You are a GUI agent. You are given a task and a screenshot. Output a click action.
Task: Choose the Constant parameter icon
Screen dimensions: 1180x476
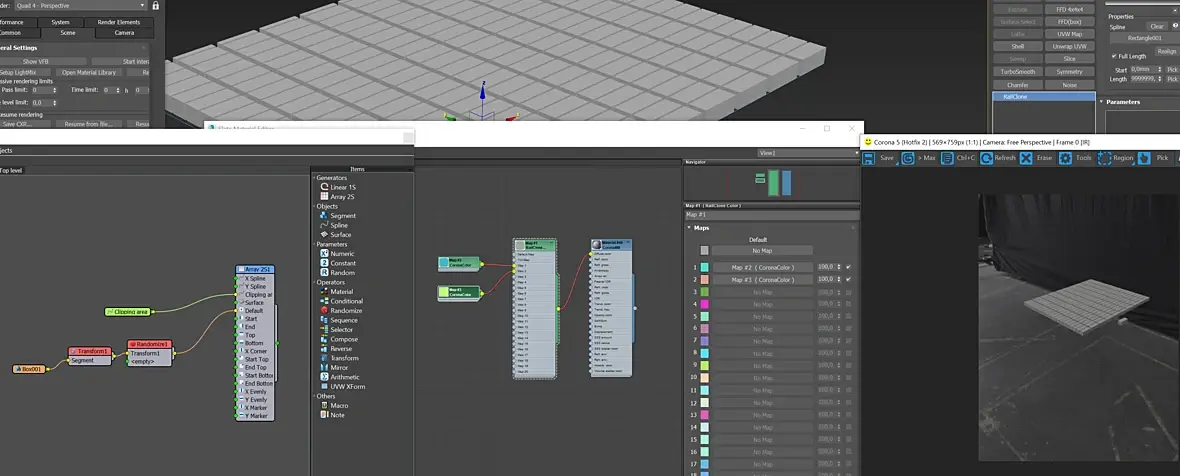tap(324, 263)
